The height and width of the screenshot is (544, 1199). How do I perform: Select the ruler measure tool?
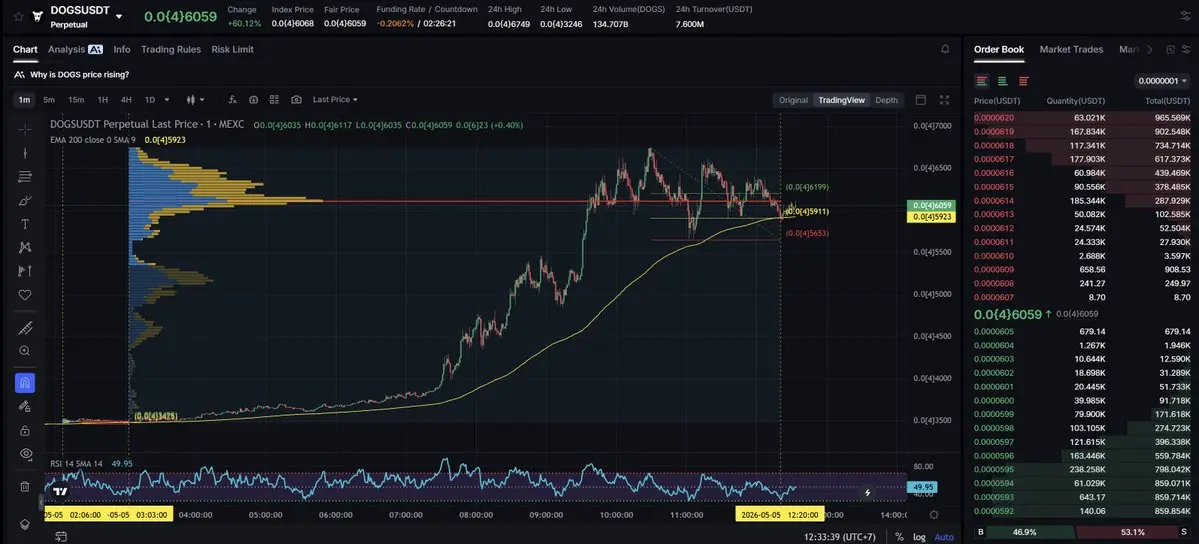pyautogui.click(x=25, y=327)
